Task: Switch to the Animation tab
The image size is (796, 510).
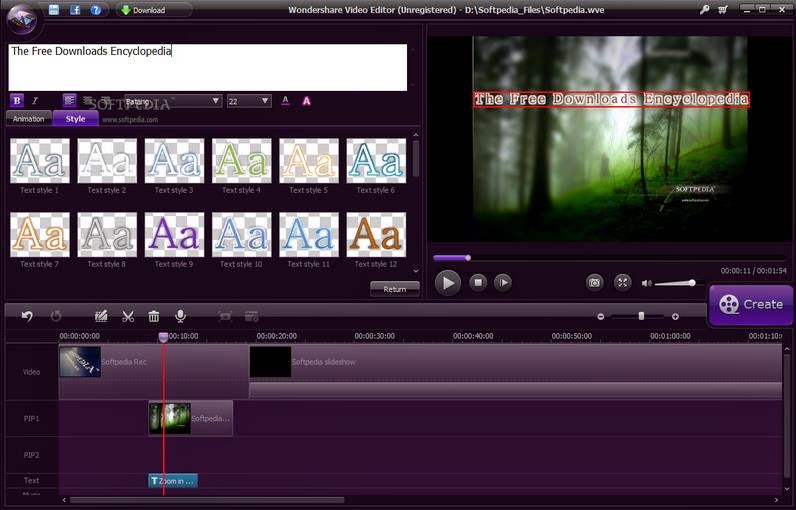Action: tap(28, 119)
